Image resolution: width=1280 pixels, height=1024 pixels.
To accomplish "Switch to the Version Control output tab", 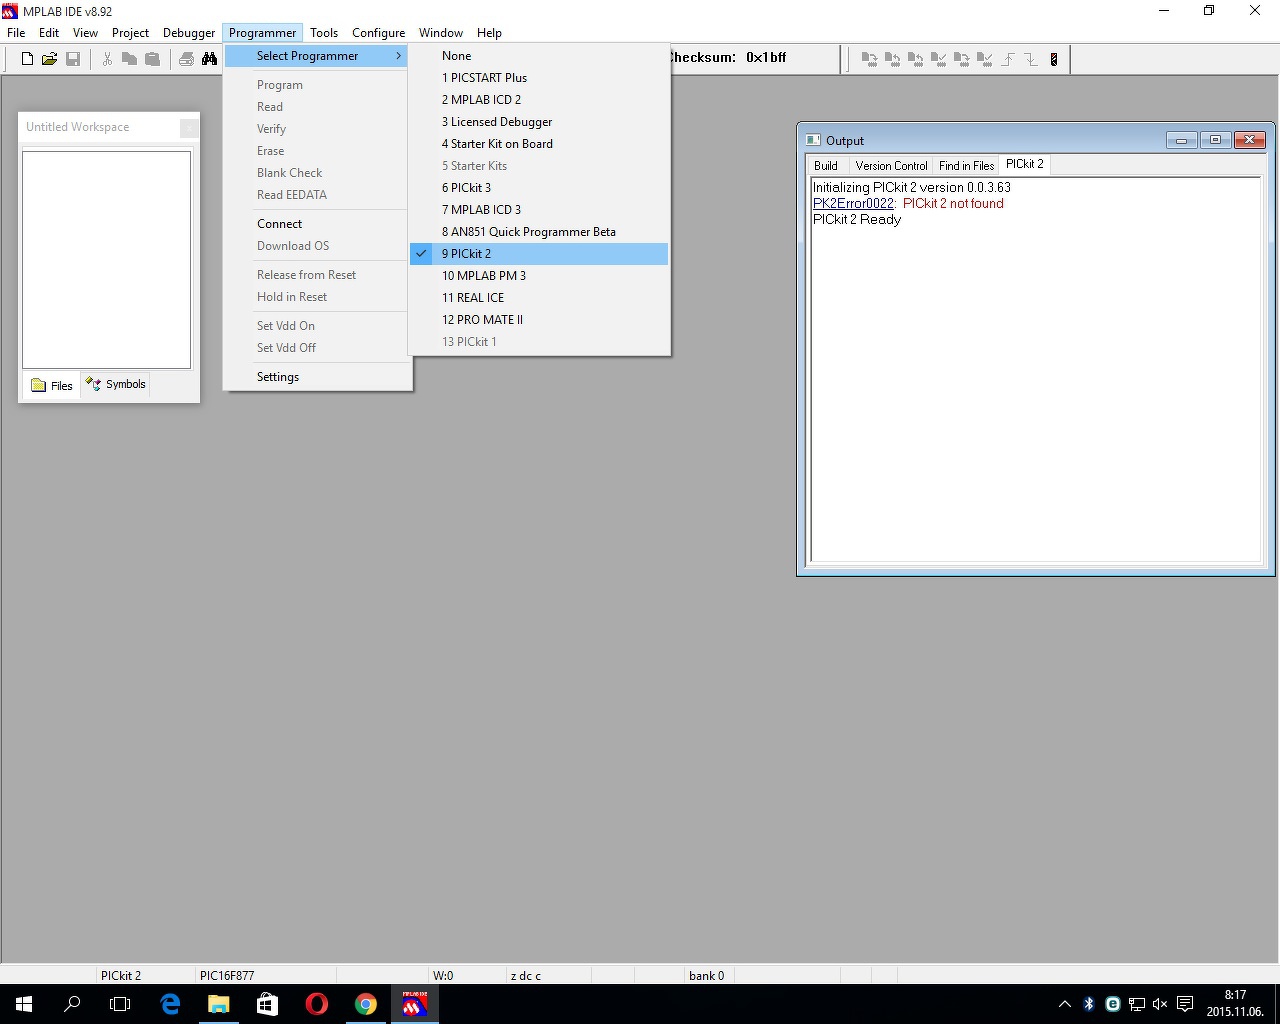I will pos(891,166).
